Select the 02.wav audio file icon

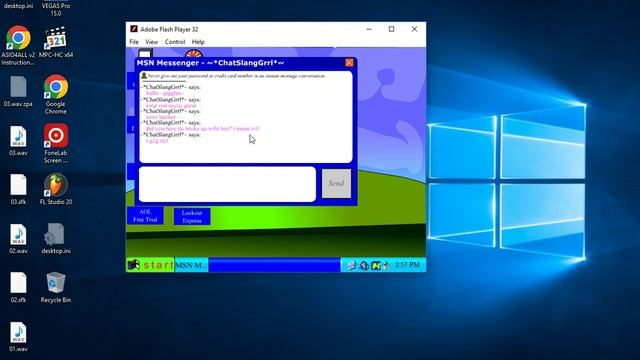click(18, 239)
